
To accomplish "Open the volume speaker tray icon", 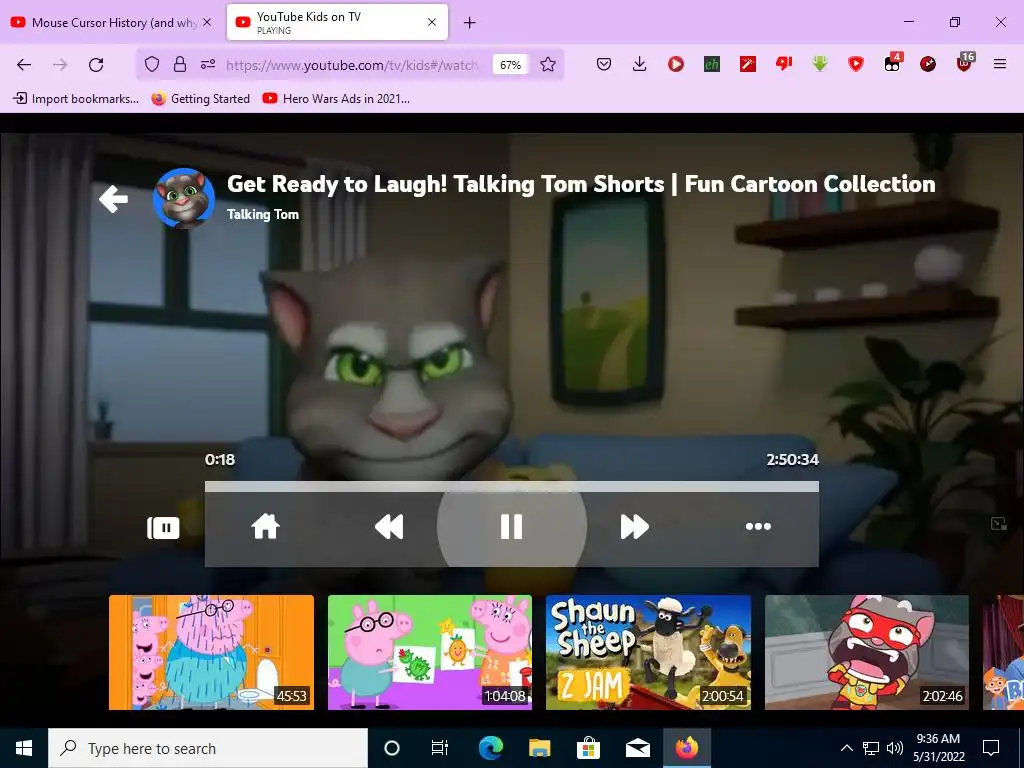I will tap(895, 748).
